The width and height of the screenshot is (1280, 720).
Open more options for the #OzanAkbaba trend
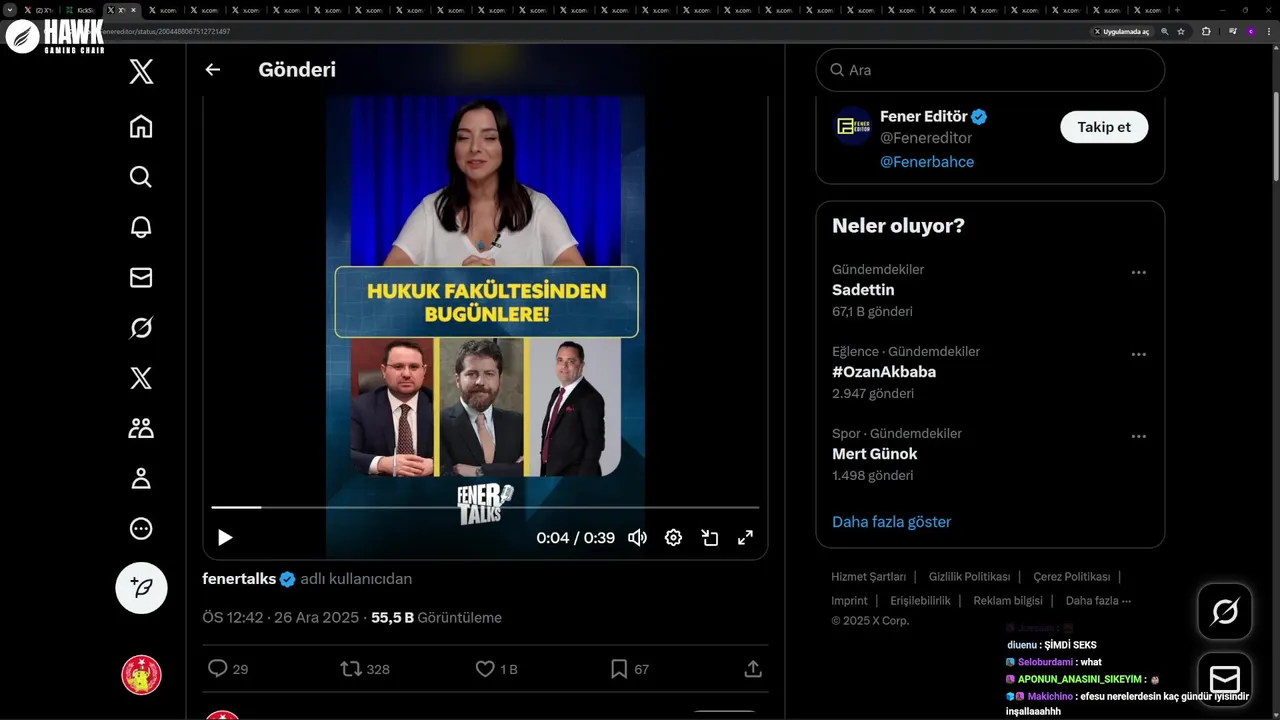point(1138,354)
